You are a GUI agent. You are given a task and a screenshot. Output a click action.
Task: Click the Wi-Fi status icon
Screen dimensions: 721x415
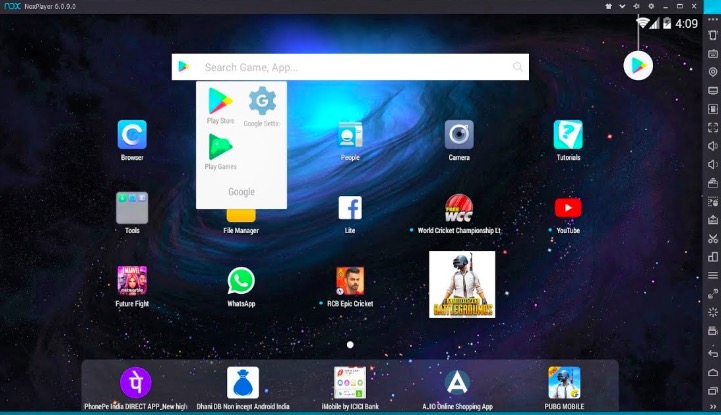643,23
